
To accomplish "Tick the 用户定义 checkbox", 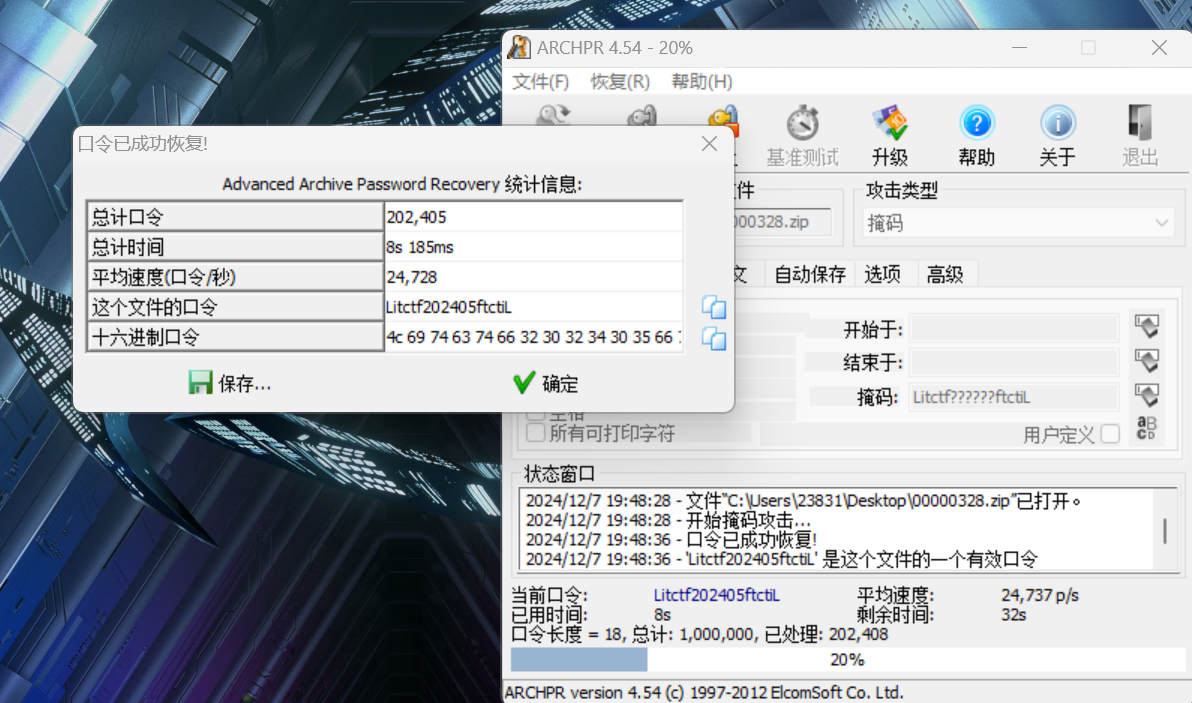I will click(x=1110, y=434).
